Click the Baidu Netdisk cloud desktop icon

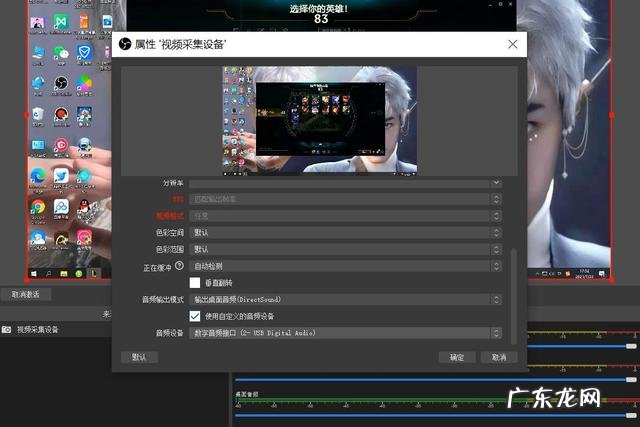click(61, 207)
